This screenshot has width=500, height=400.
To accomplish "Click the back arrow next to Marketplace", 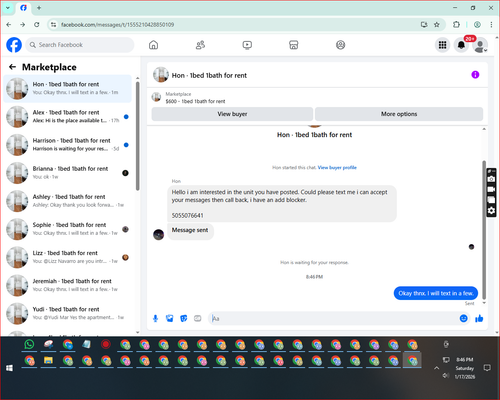I will 12,67.
